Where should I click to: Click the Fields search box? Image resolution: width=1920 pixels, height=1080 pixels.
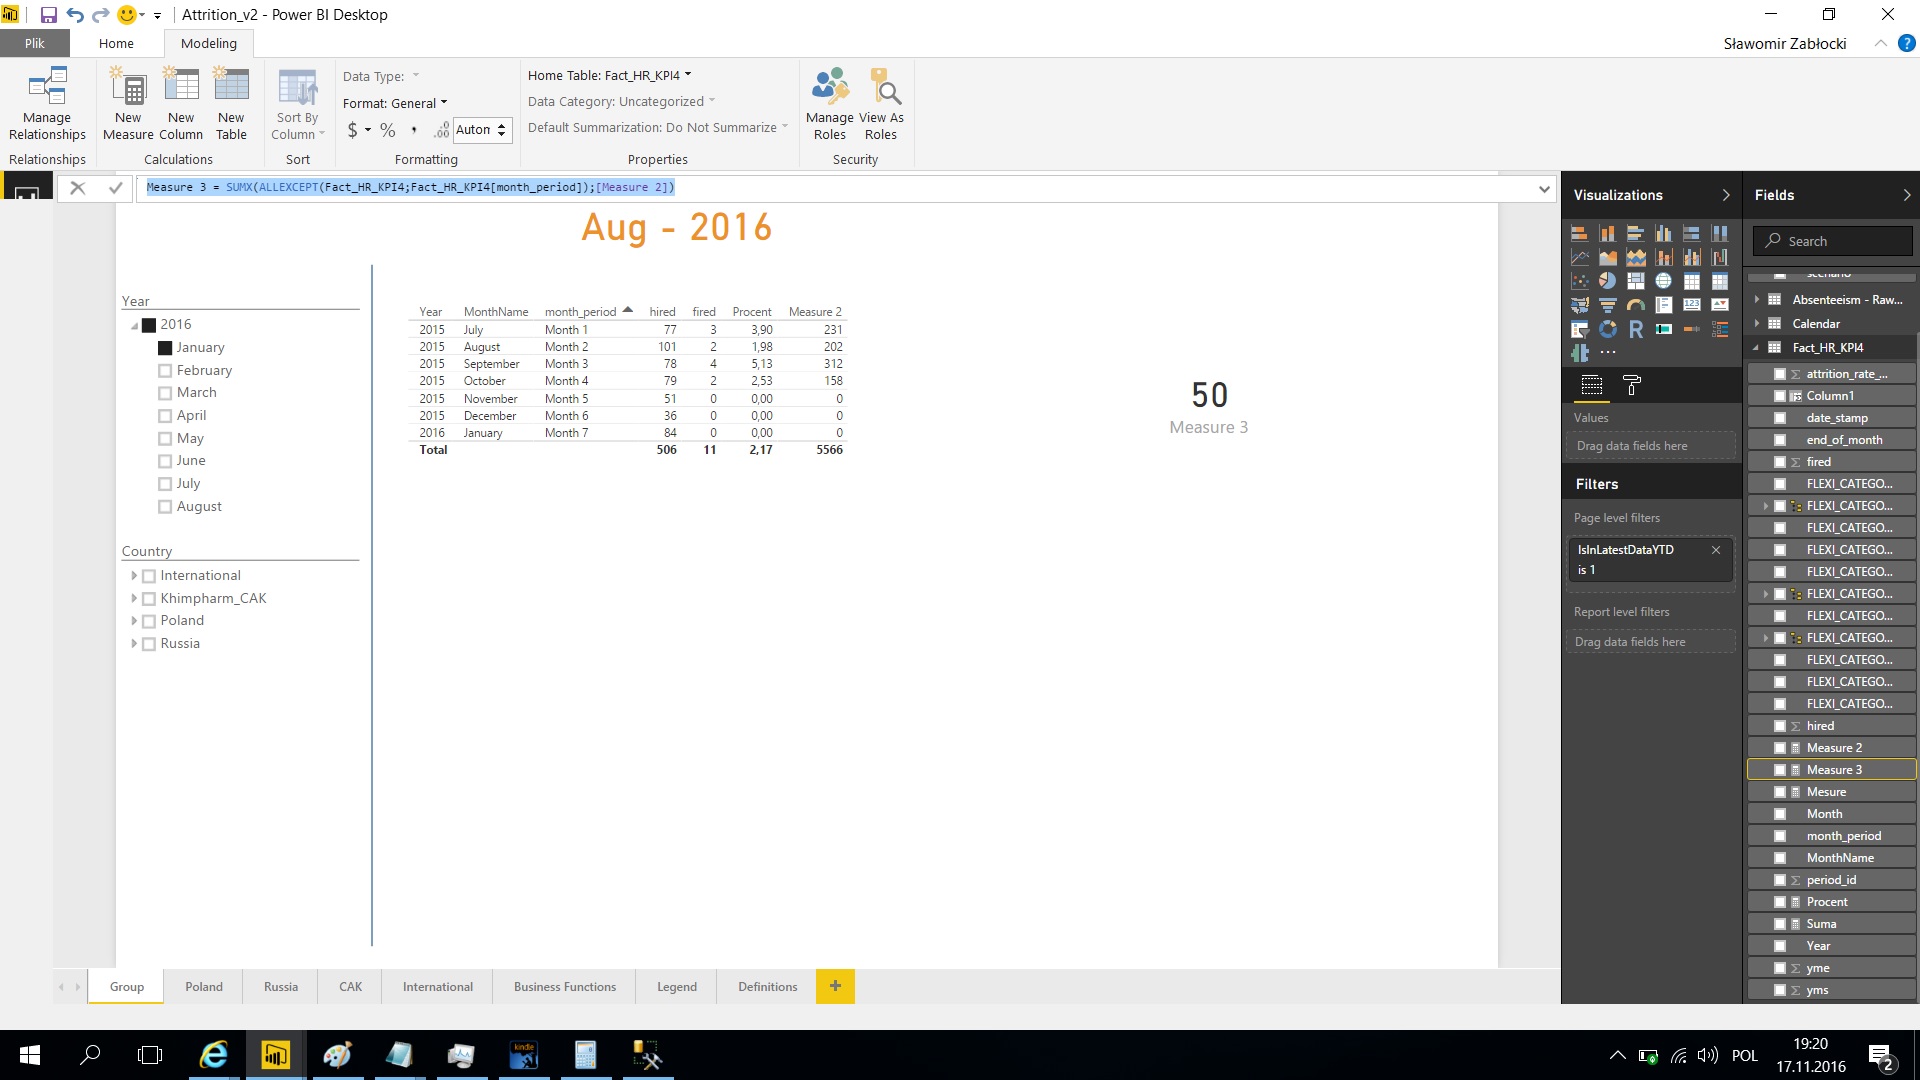point(1832,241)
